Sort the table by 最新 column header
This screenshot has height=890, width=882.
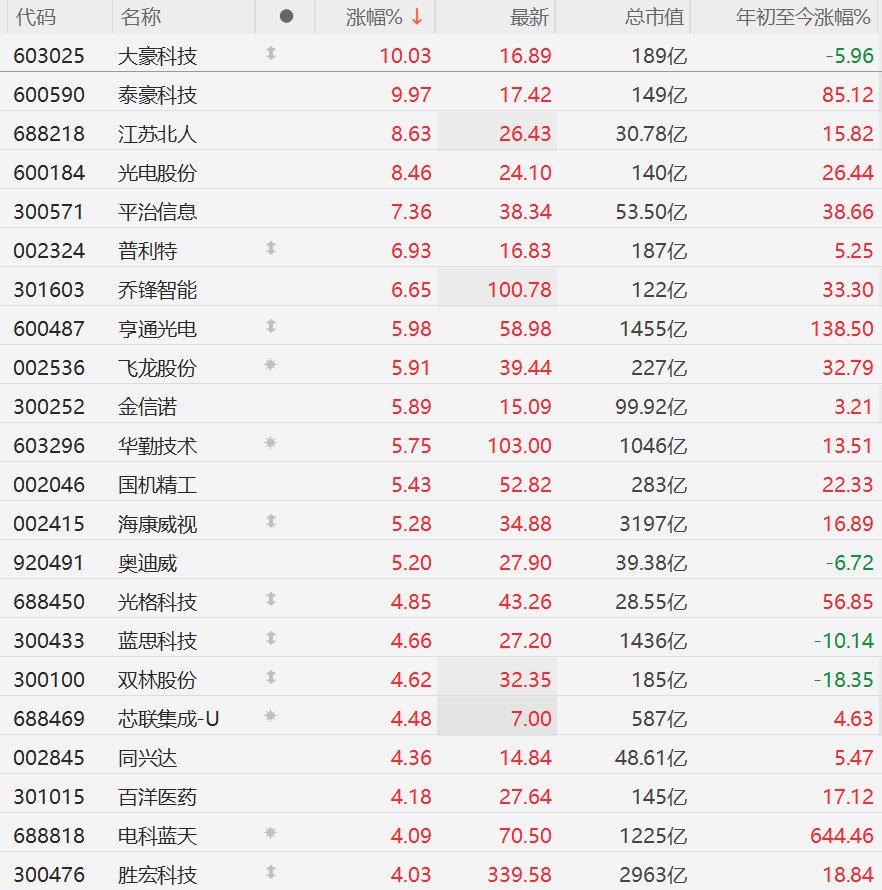529,17
